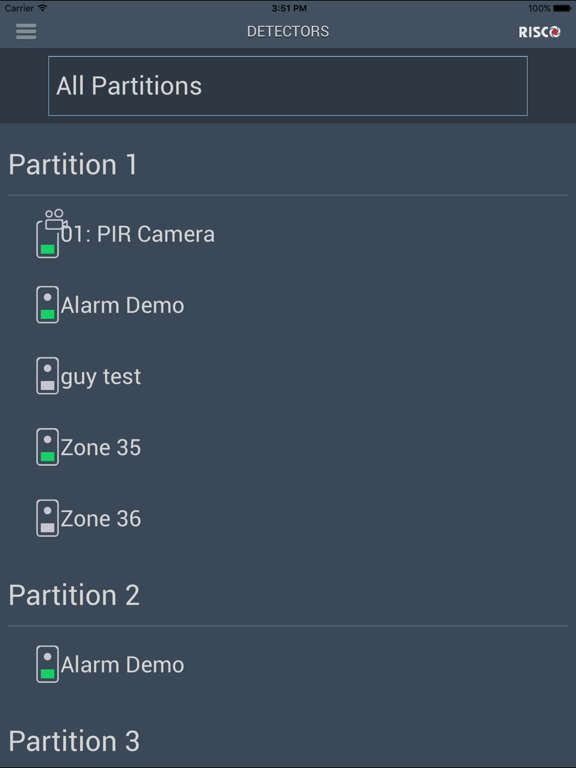Tap the RISCO logo

(539, 32)
